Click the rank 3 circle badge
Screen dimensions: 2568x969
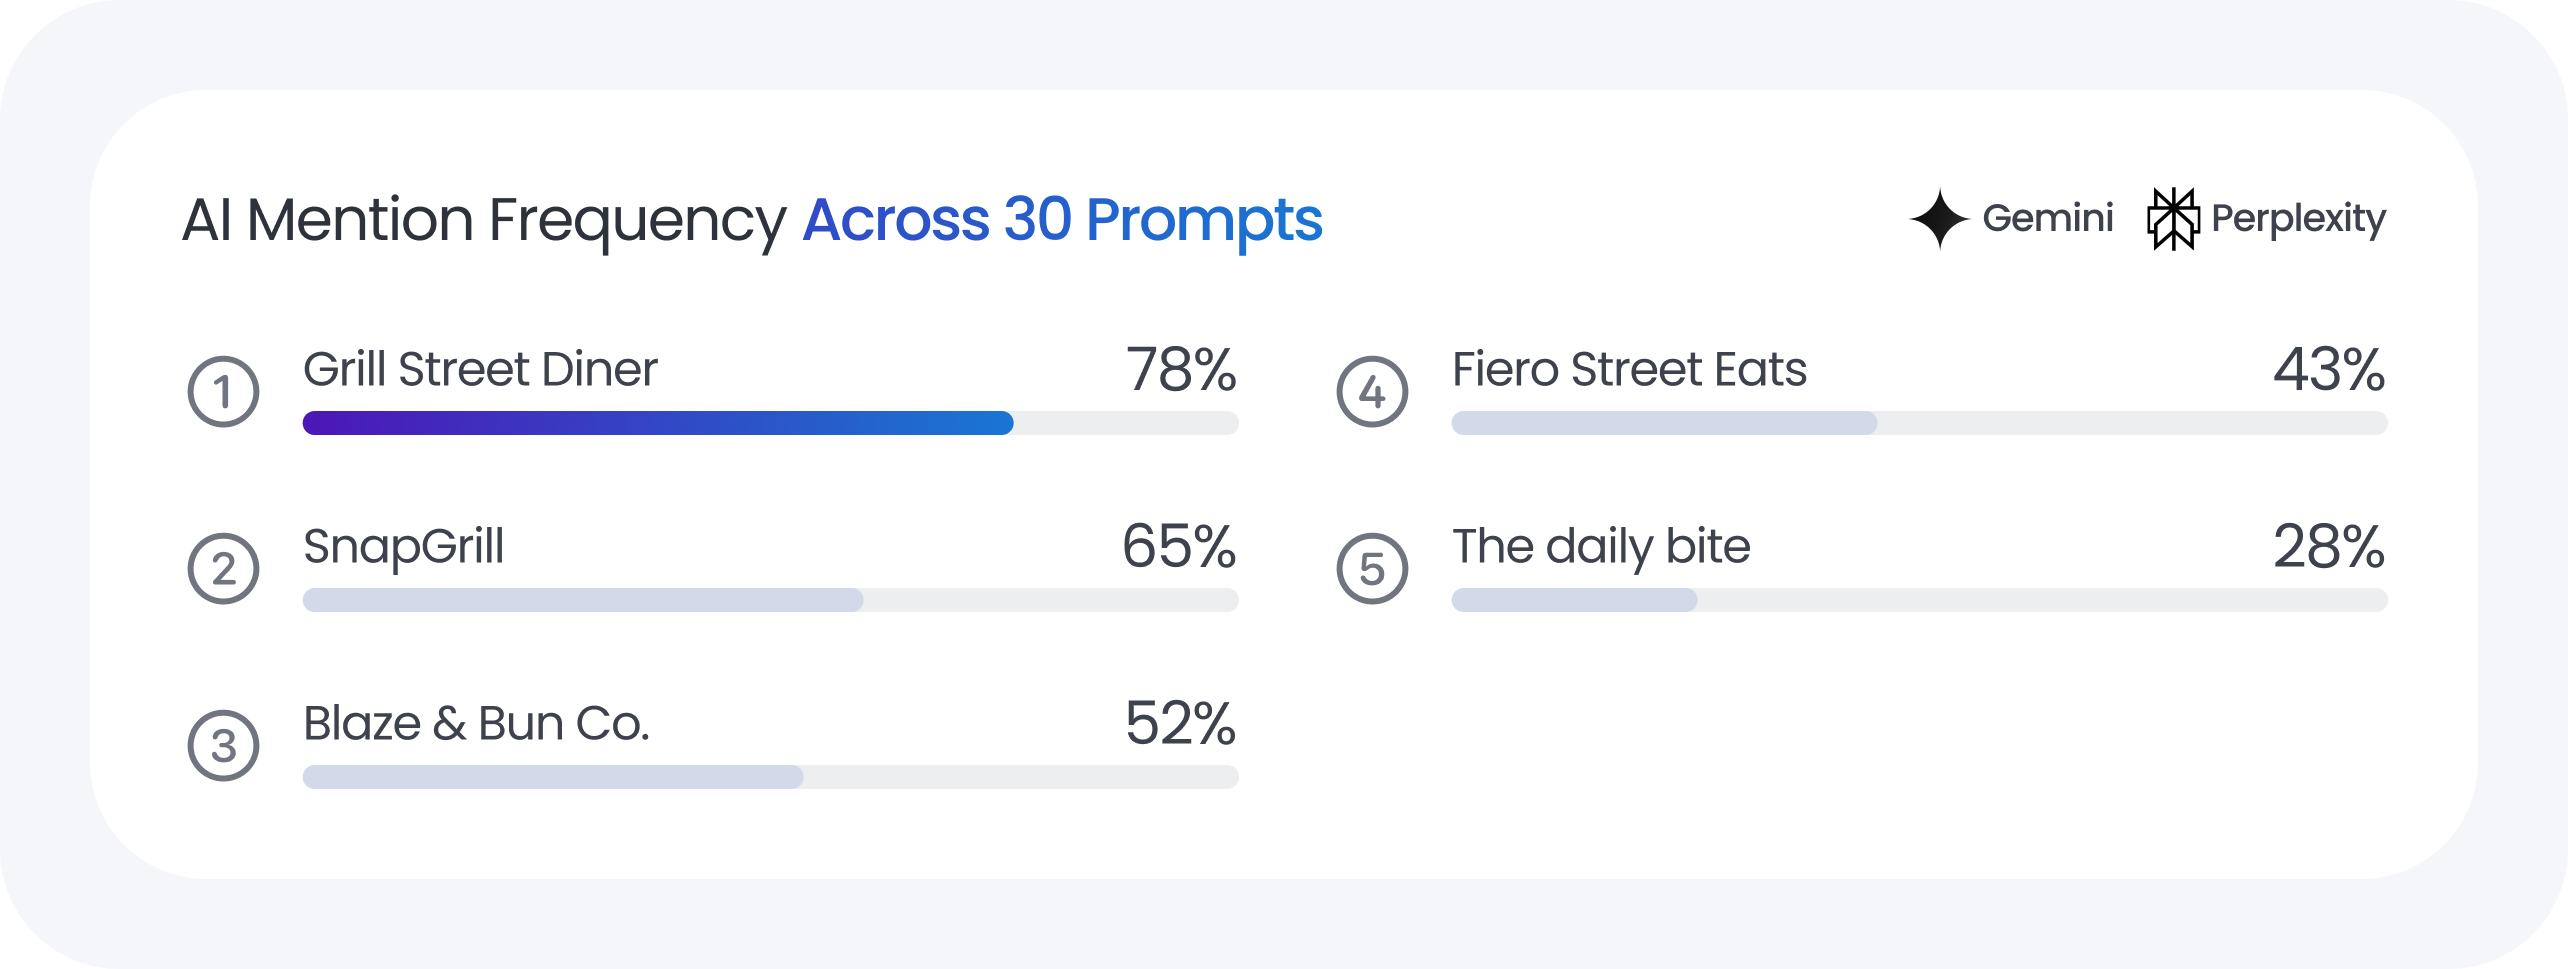(x=224, y=746)
